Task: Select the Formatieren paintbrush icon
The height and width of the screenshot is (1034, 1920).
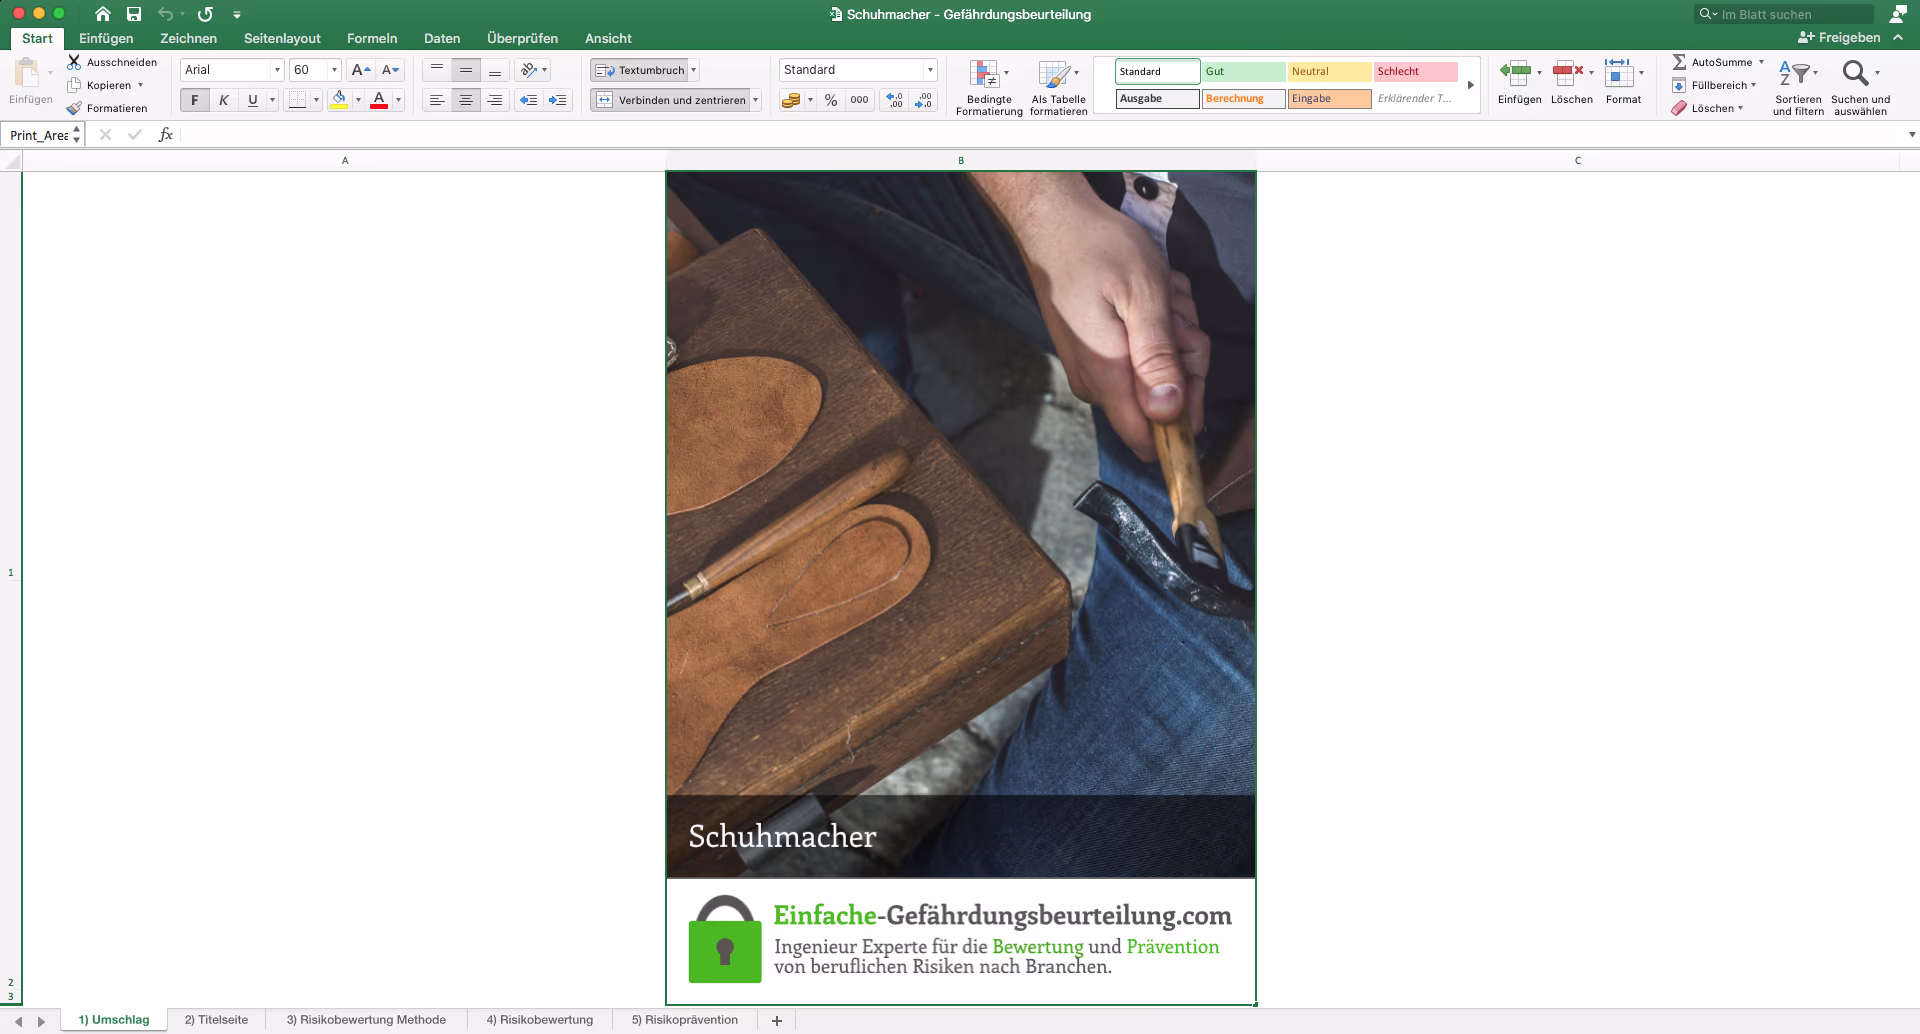Action: coord(74,108)
